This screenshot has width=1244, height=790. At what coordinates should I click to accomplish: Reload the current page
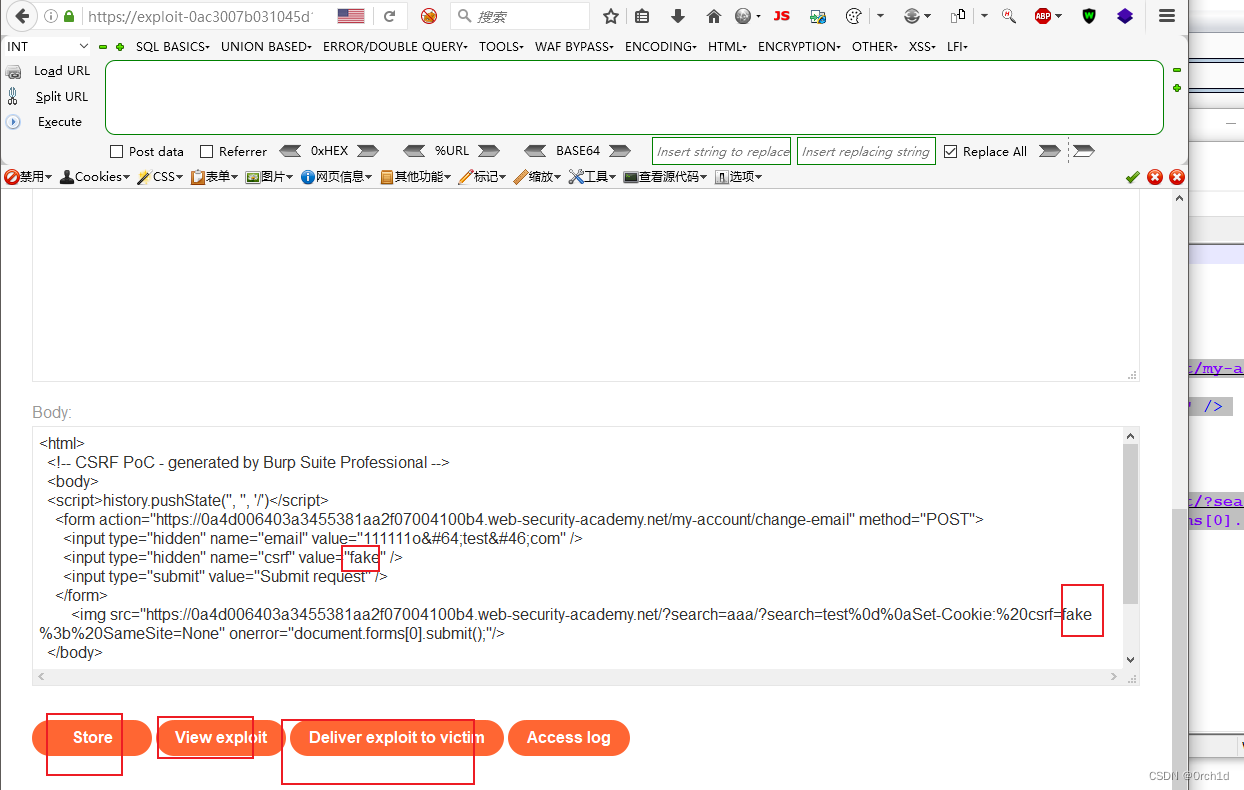[389, 16]
